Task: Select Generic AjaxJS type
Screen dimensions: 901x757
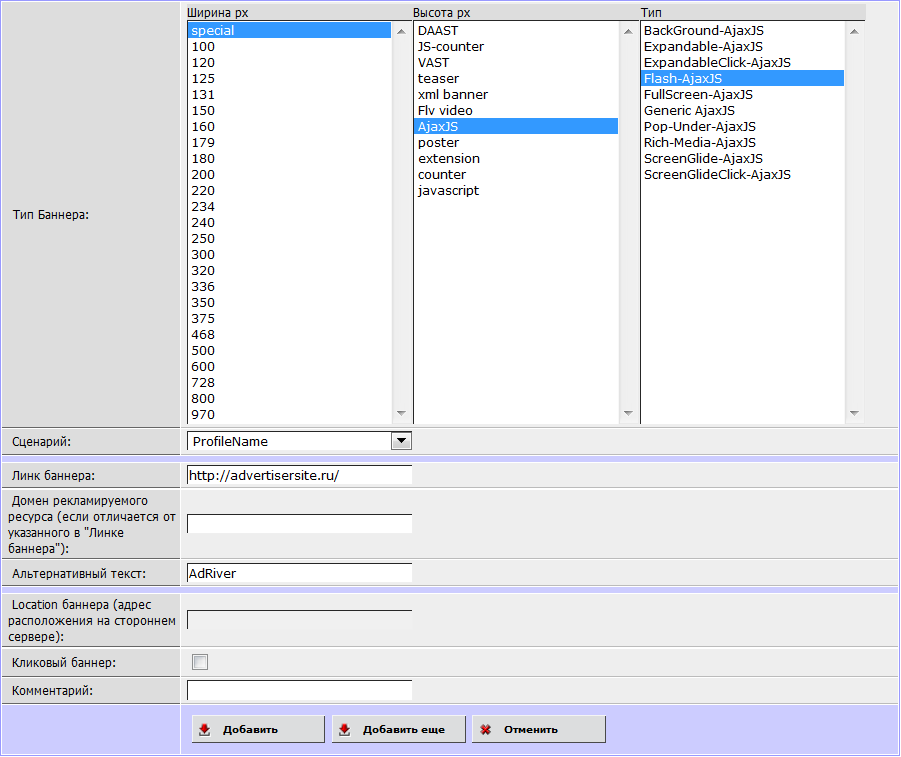Action: pyautogui.click(x=742, y=110)
